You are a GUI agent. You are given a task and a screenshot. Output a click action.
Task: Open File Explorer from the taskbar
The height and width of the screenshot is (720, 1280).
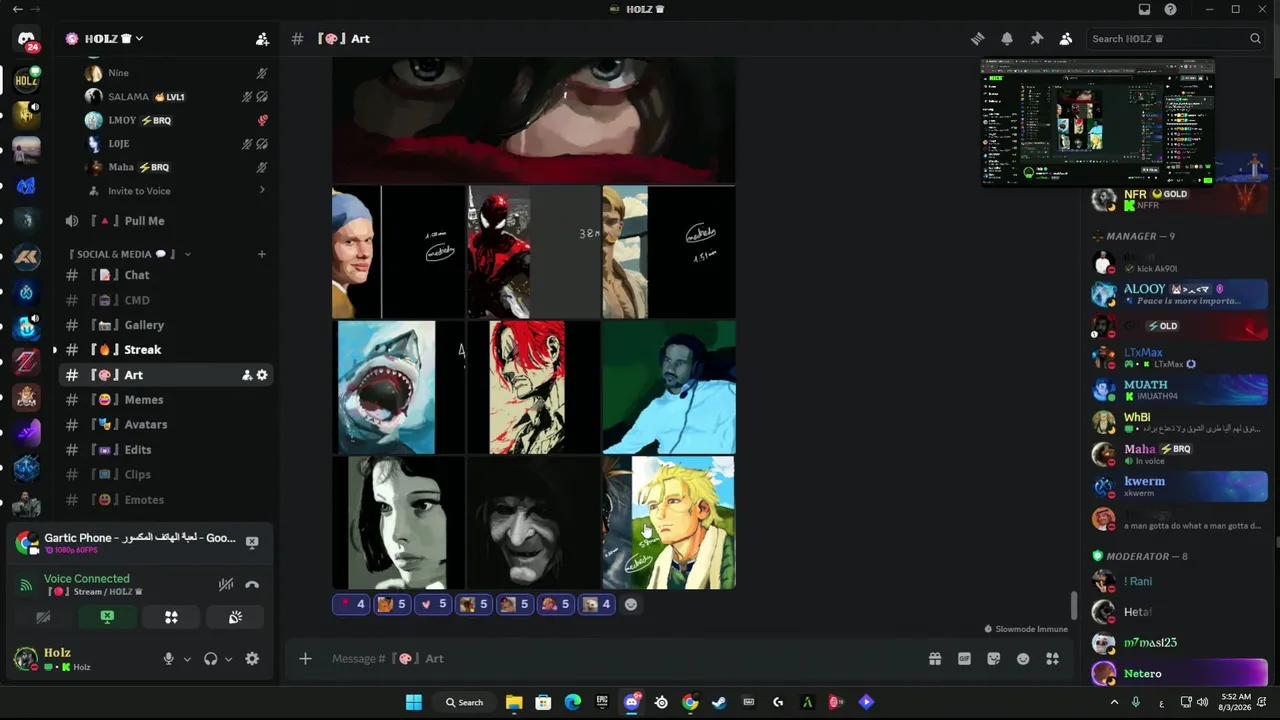click(514, 702)
